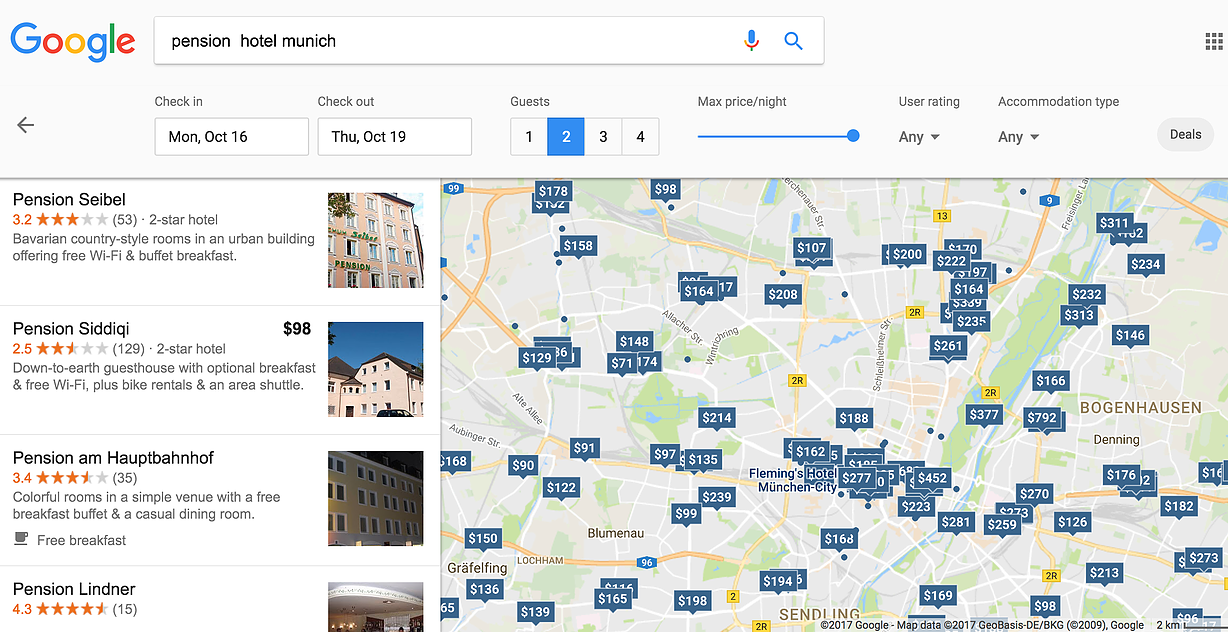Click the Max price/night slider handle
Screen dimensions: 1228x632
tap(853, 136)
